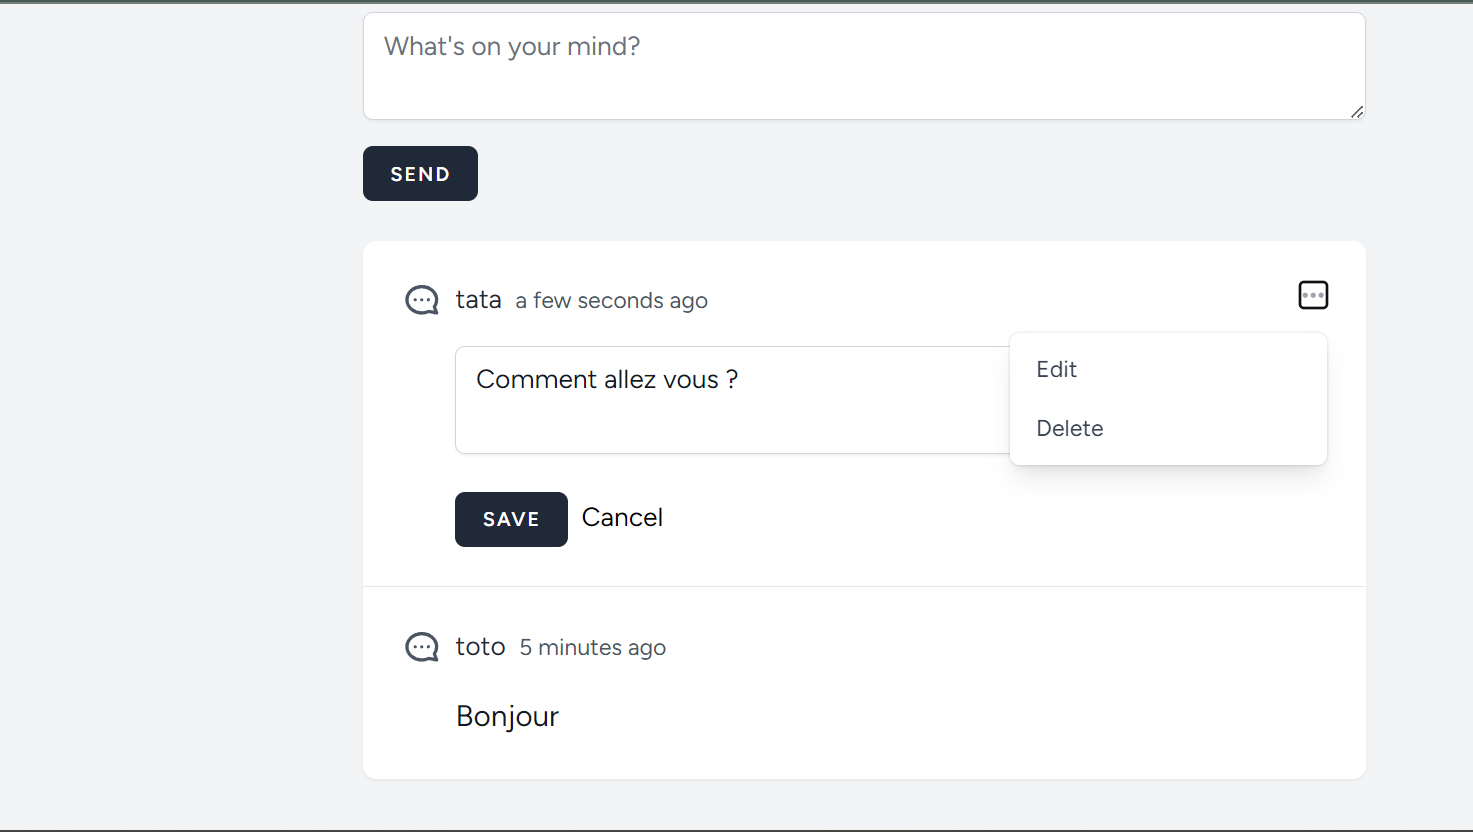This screenshot has width=1473, height=832.
Task: Click the Cancel link next to SAVE
Action: (x=622, y=518)
